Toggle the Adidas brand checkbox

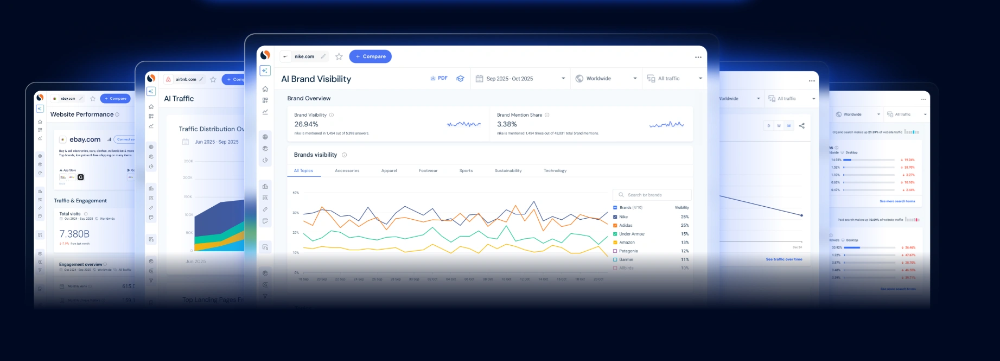point(615,225)
